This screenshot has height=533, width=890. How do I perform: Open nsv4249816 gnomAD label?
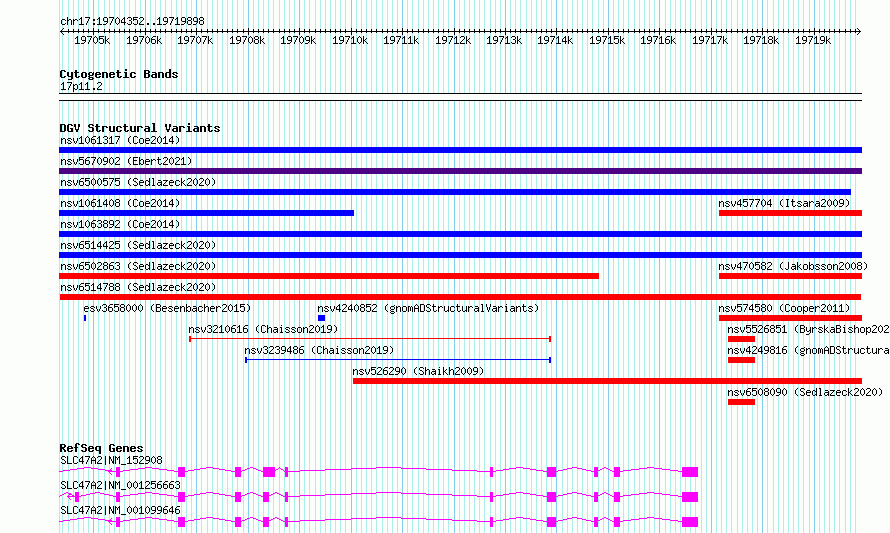click(x=808, y=350)
